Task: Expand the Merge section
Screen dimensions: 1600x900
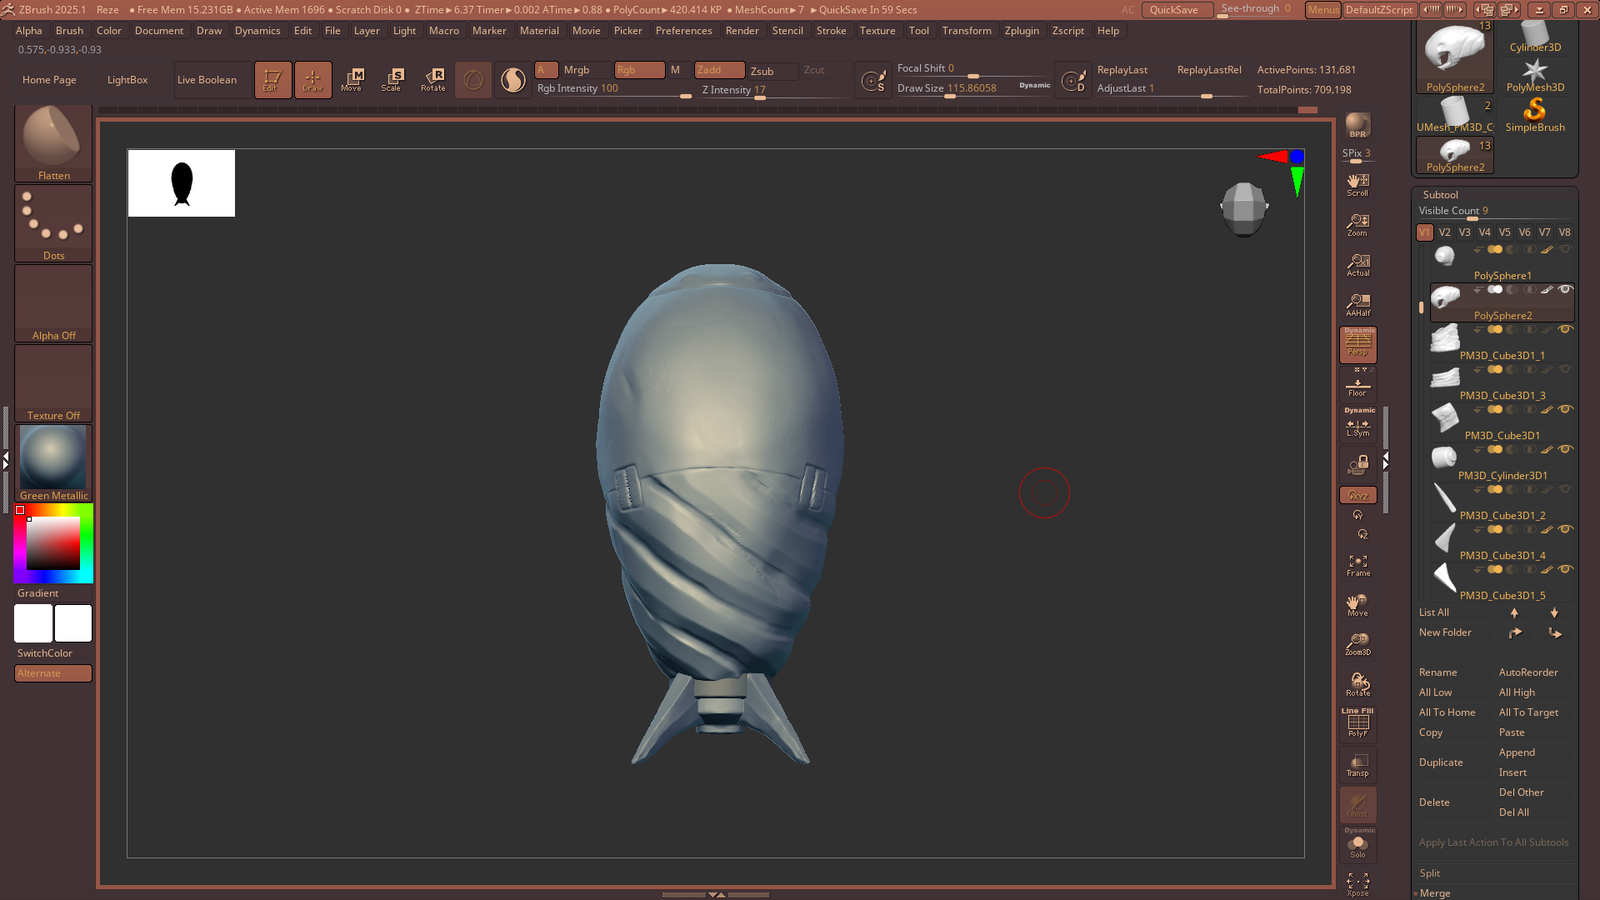Action: (x=1434, y=893)
